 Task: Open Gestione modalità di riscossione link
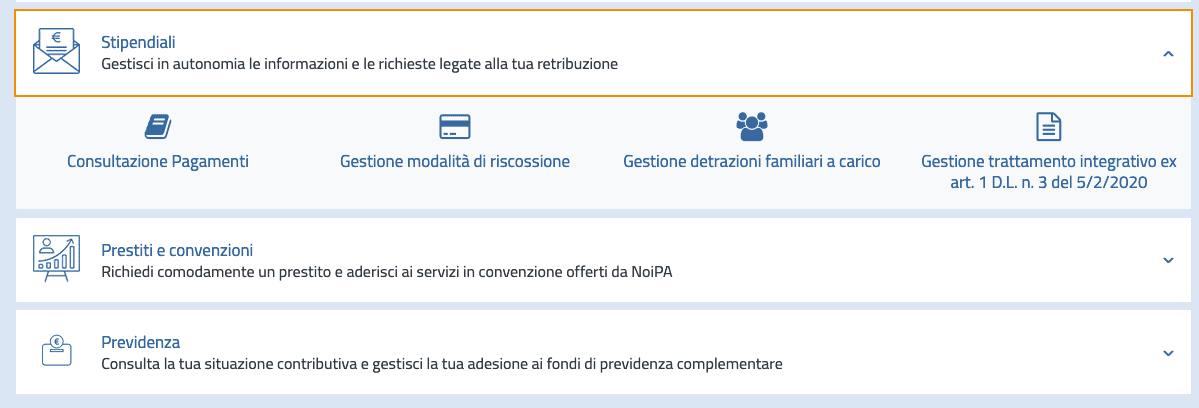point(455,161)
